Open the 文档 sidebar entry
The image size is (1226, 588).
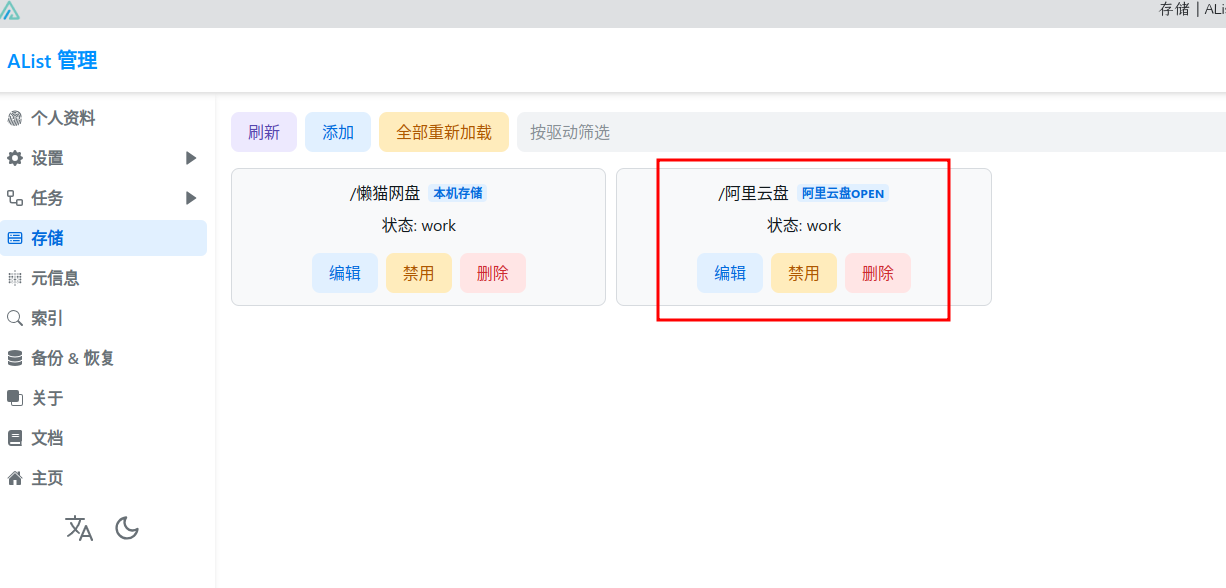(103, 438)
